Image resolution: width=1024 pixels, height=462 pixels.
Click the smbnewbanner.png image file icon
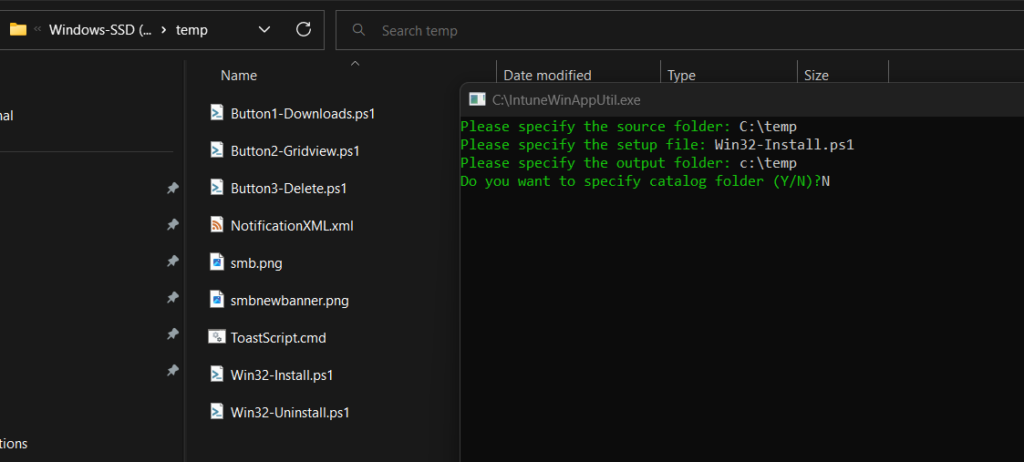(x=216, y=299)
